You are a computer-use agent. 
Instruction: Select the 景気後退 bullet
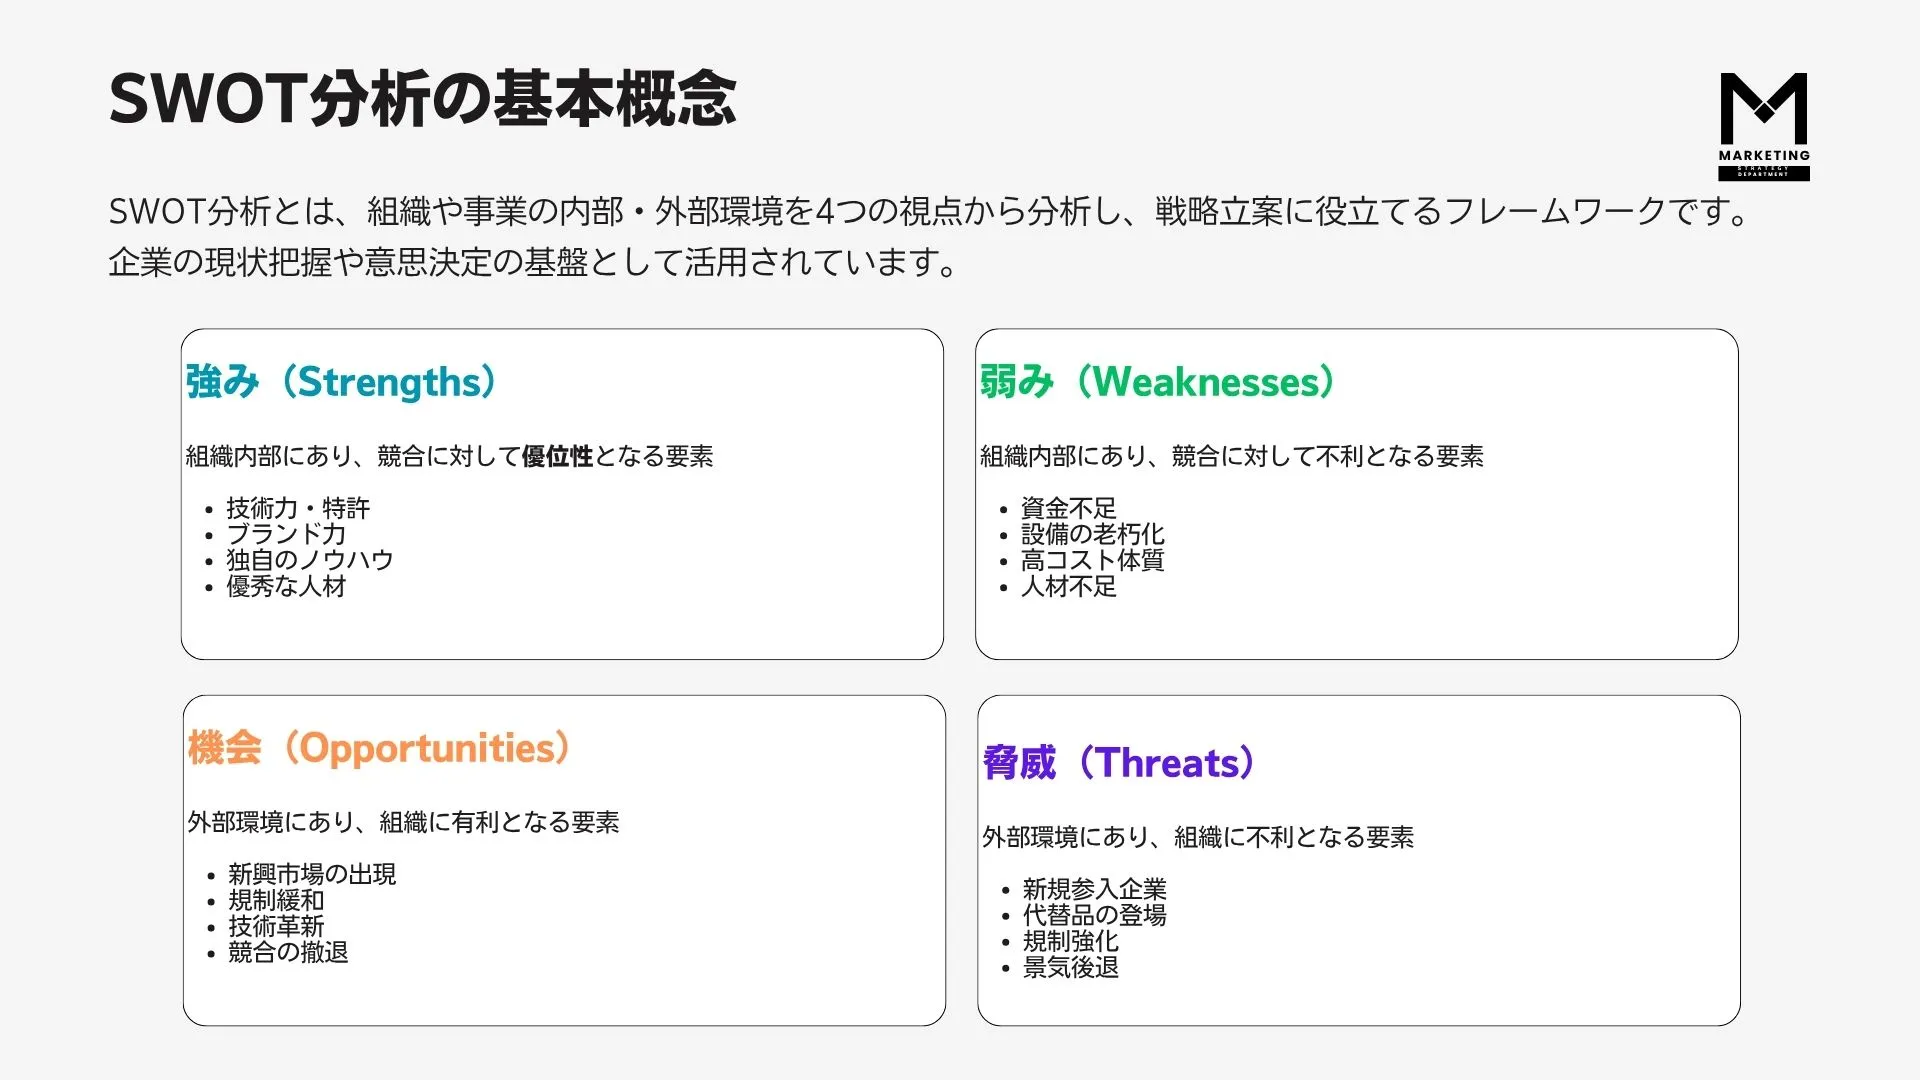pyautogui.click(x=1070, y=967)
